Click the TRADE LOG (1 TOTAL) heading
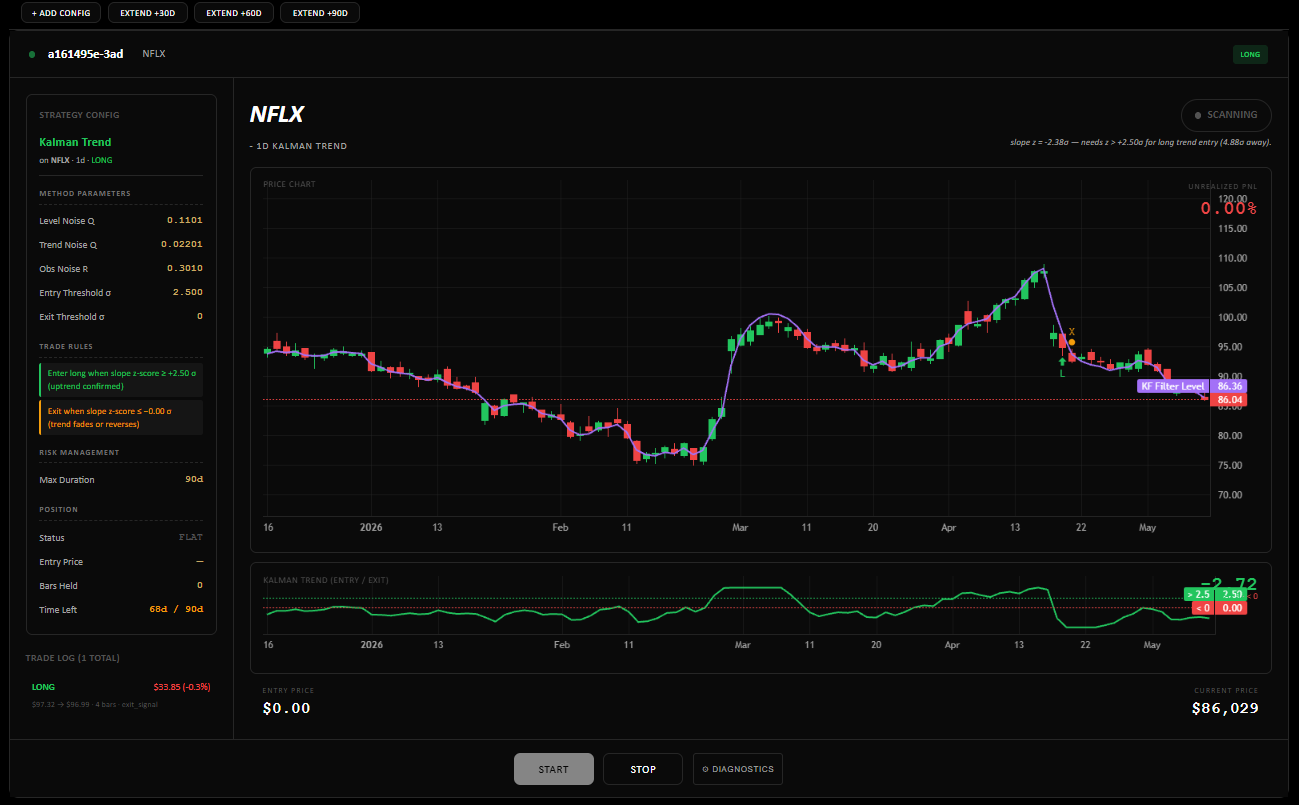 pyautogui.click(x=72, y=658)
